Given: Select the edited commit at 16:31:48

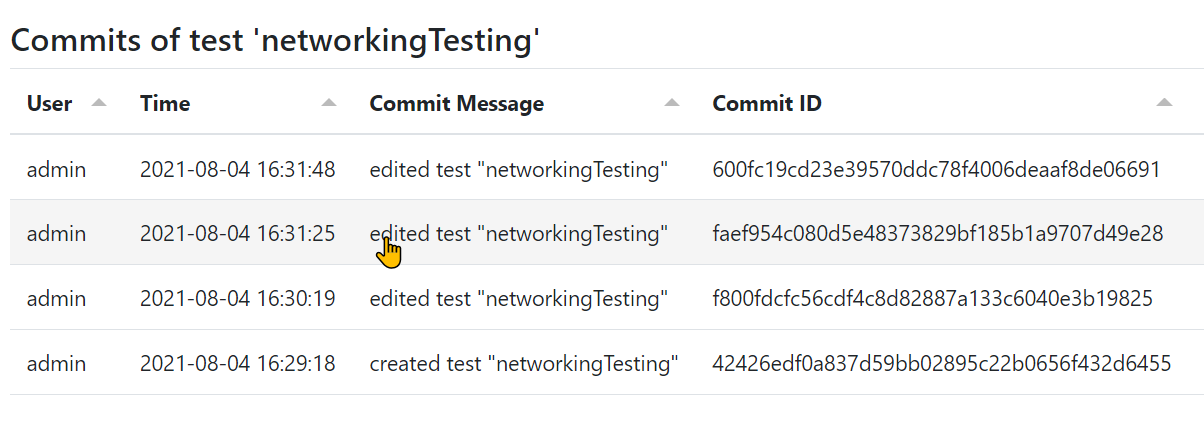Looking at the screenshot, I should coord(519,169).
